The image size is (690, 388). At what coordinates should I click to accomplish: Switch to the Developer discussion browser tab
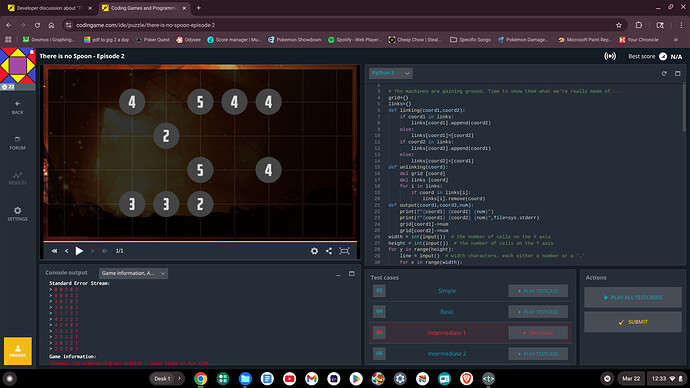(x=50, y=8)
